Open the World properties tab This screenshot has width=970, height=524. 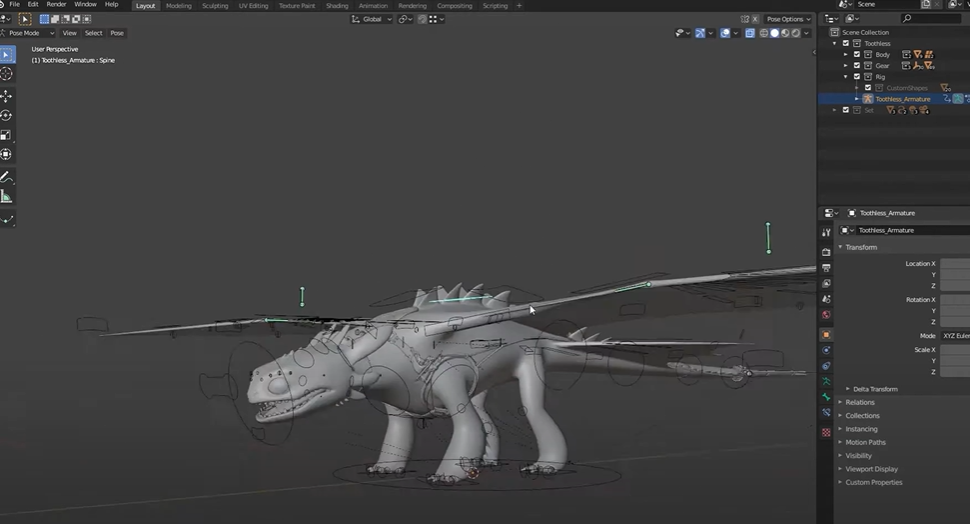click(x=826, y=314)
